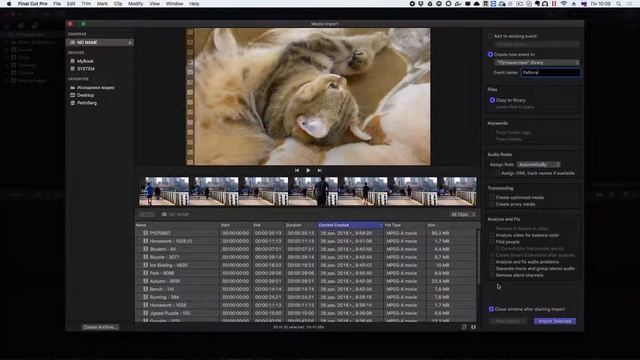Click the clip appearance icon in status bar
Viewport: 640px width, 360px height.
click(x=473, y=327)
